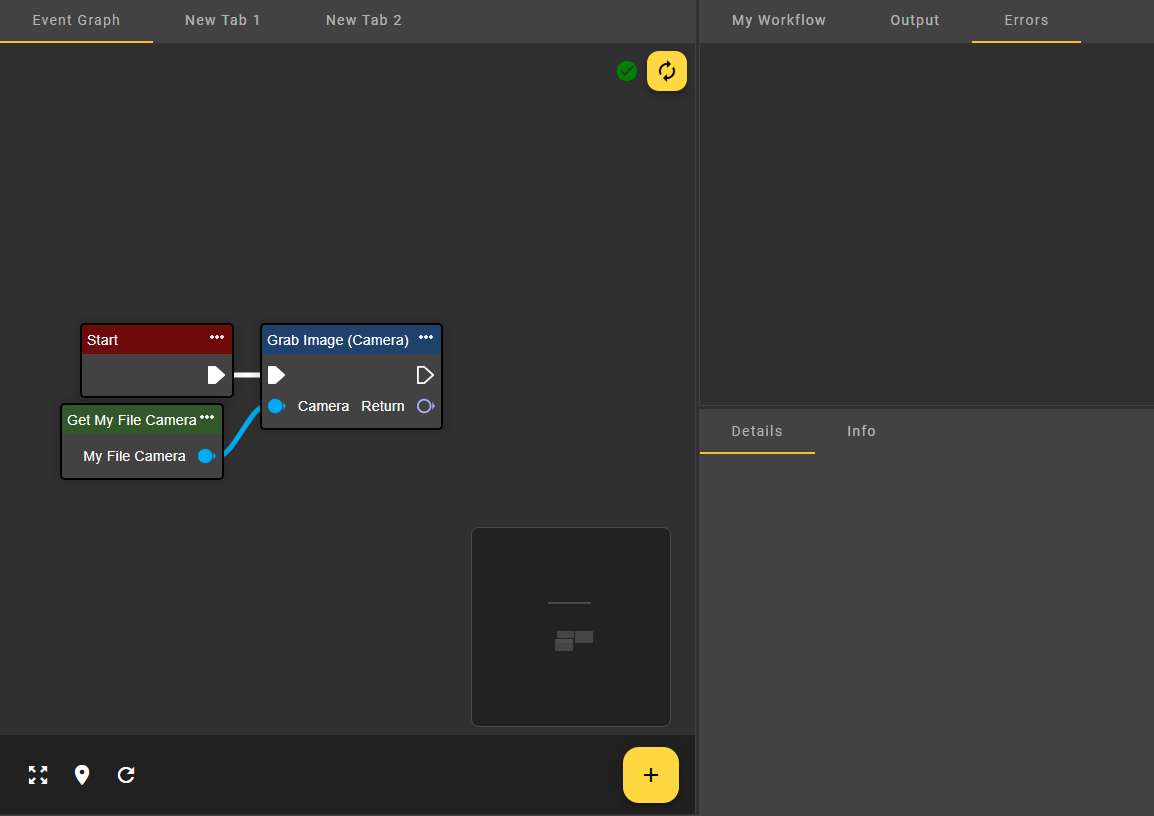Image resolution: width=1154 pixels, height=816 pixels.
Task: Click the blue Camera input pin
Action: 276,406
